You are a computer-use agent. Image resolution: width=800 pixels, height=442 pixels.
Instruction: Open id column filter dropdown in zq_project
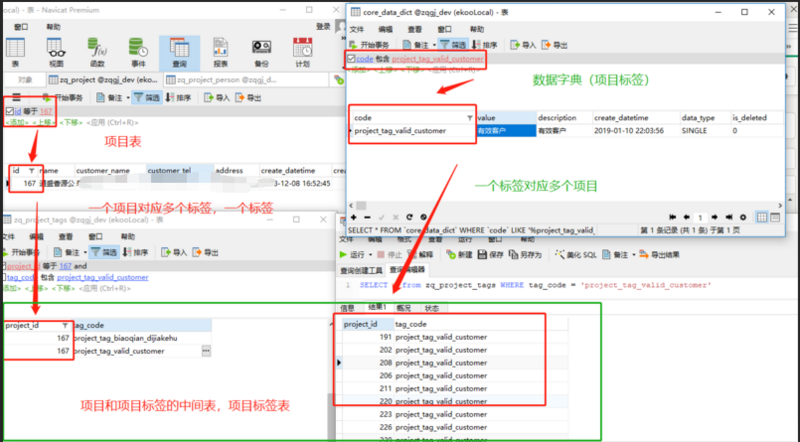32,170
